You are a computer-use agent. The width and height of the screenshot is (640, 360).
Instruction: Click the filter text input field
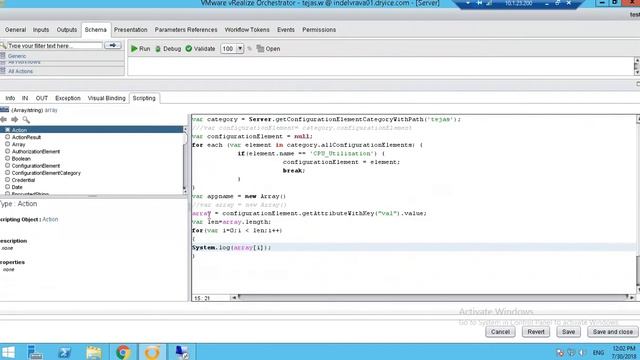(x=55, y=46)
